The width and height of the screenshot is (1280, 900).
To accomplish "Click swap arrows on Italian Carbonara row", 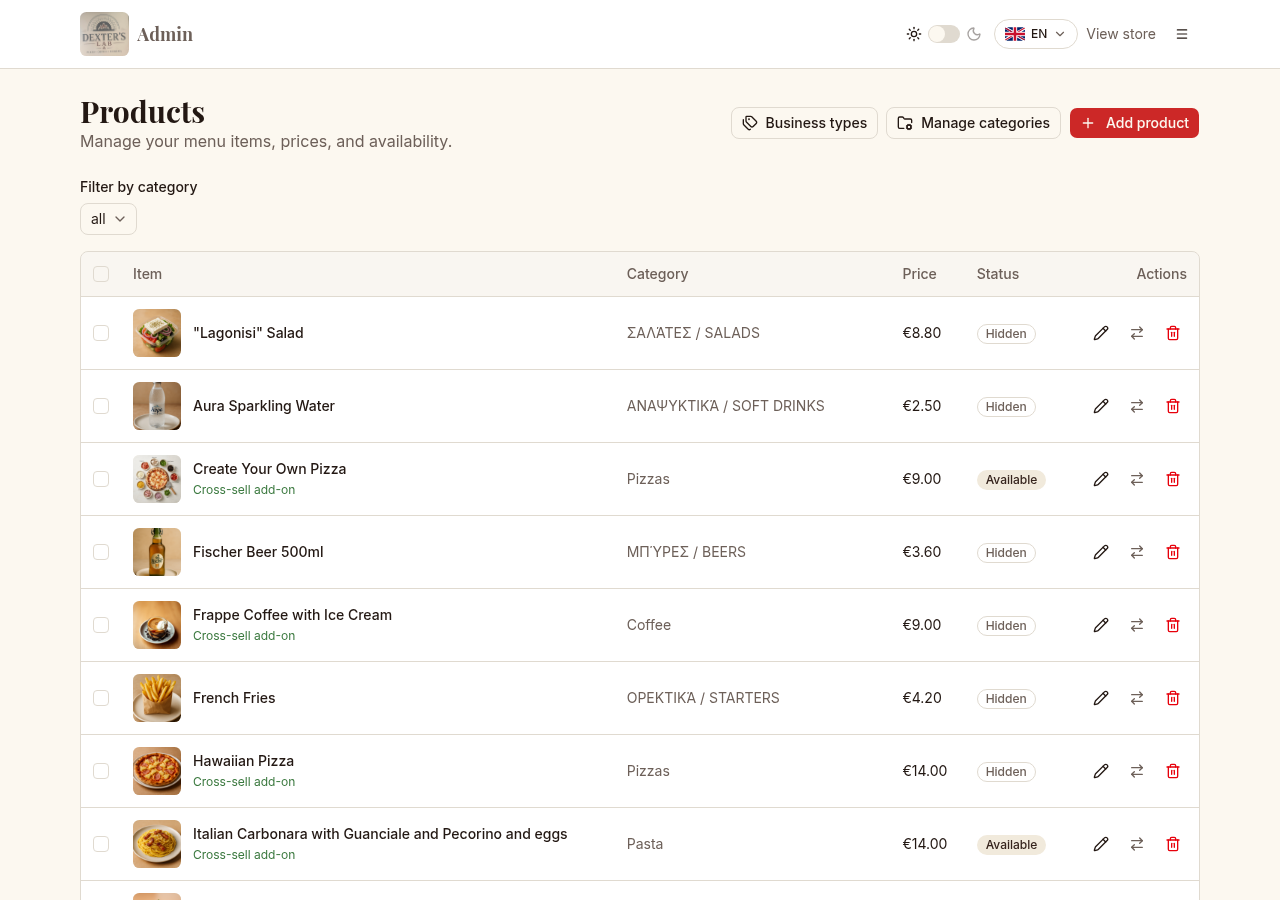I will pos(1137,844).
